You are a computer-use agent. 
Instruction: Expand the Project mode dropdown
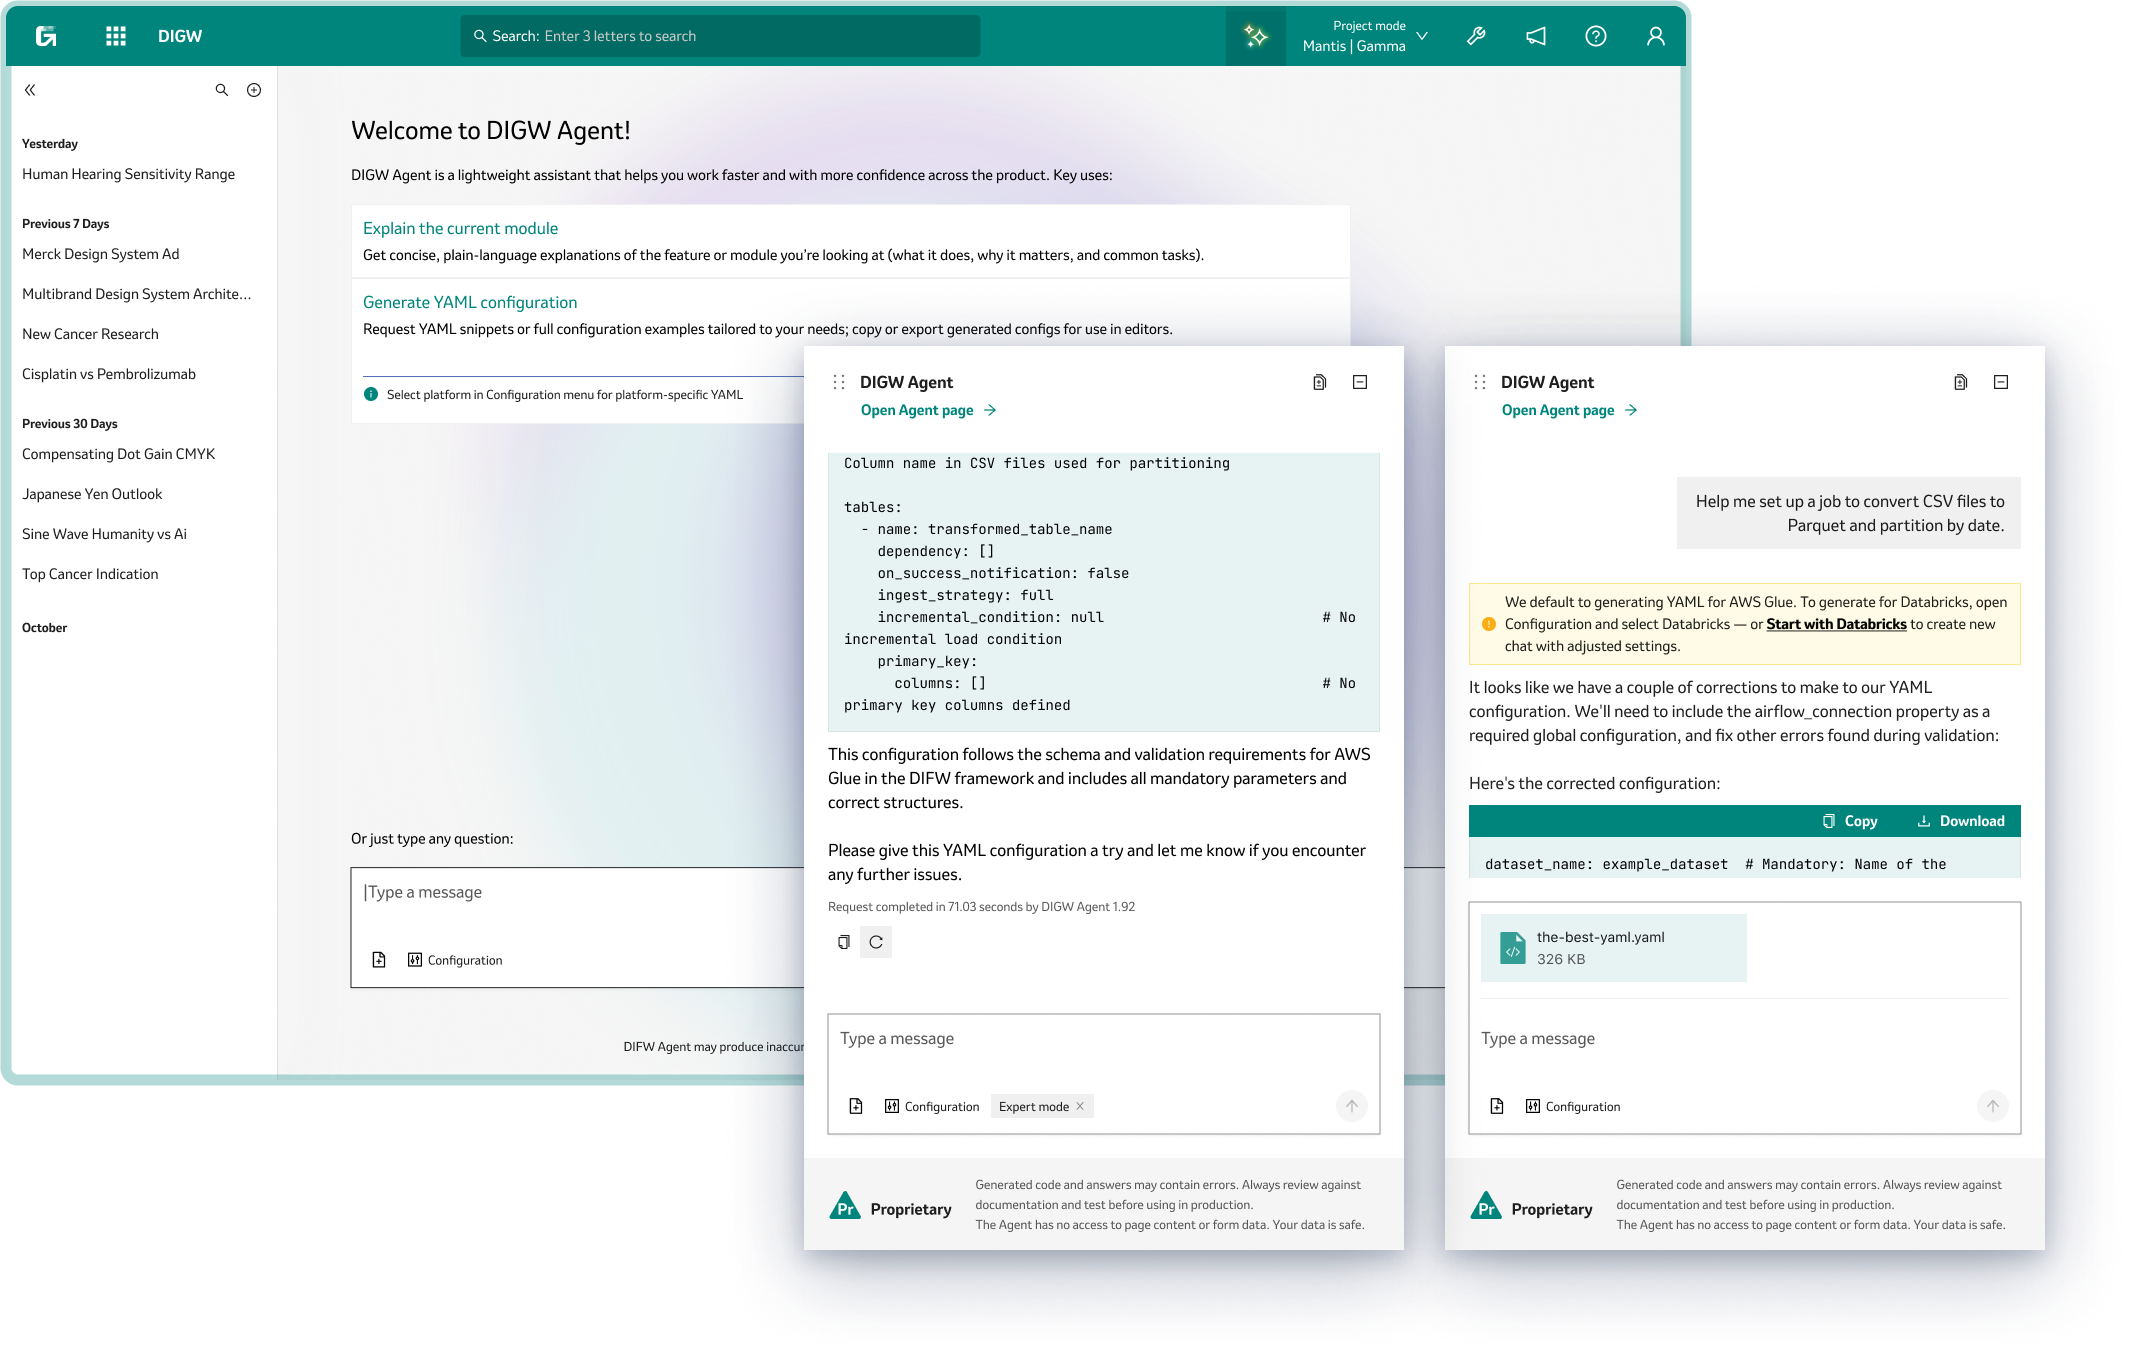coord(1422,36)
